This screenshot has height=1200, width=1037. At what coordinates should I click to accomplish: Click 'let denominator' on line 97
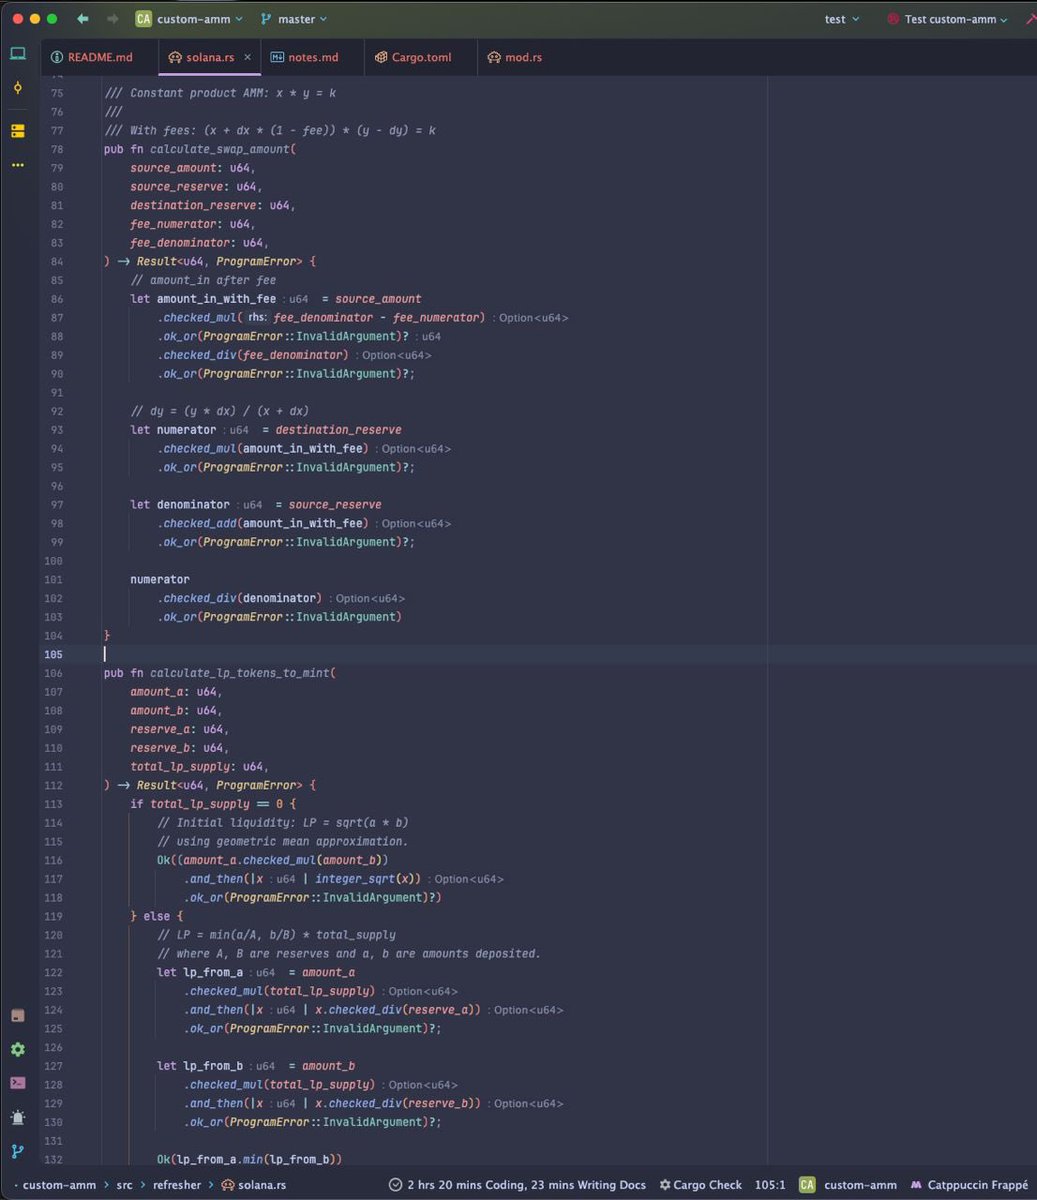[x=180, y=505]
